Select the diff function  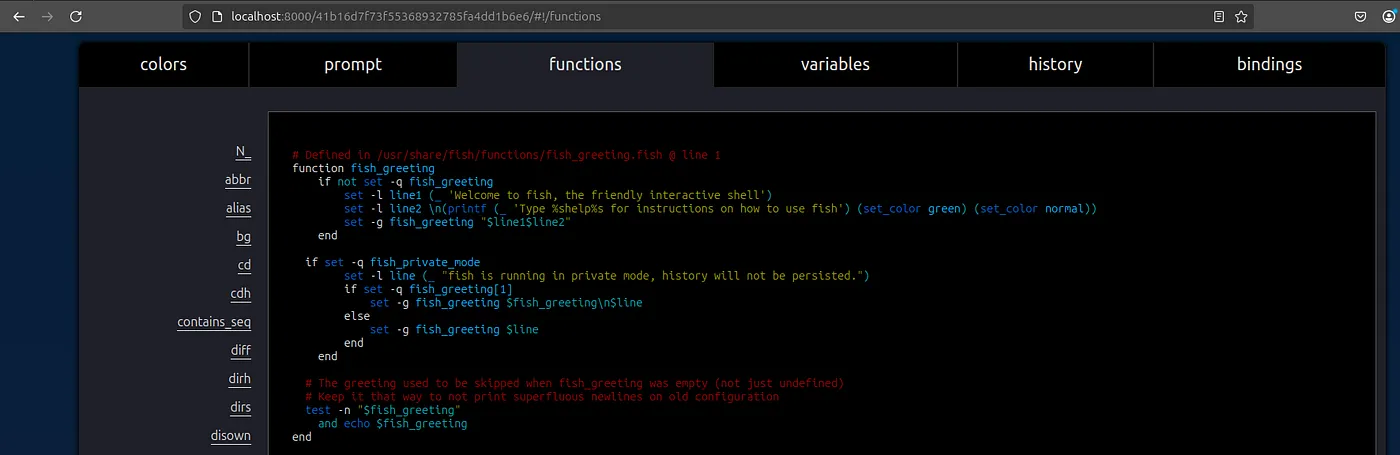point(241,350)
